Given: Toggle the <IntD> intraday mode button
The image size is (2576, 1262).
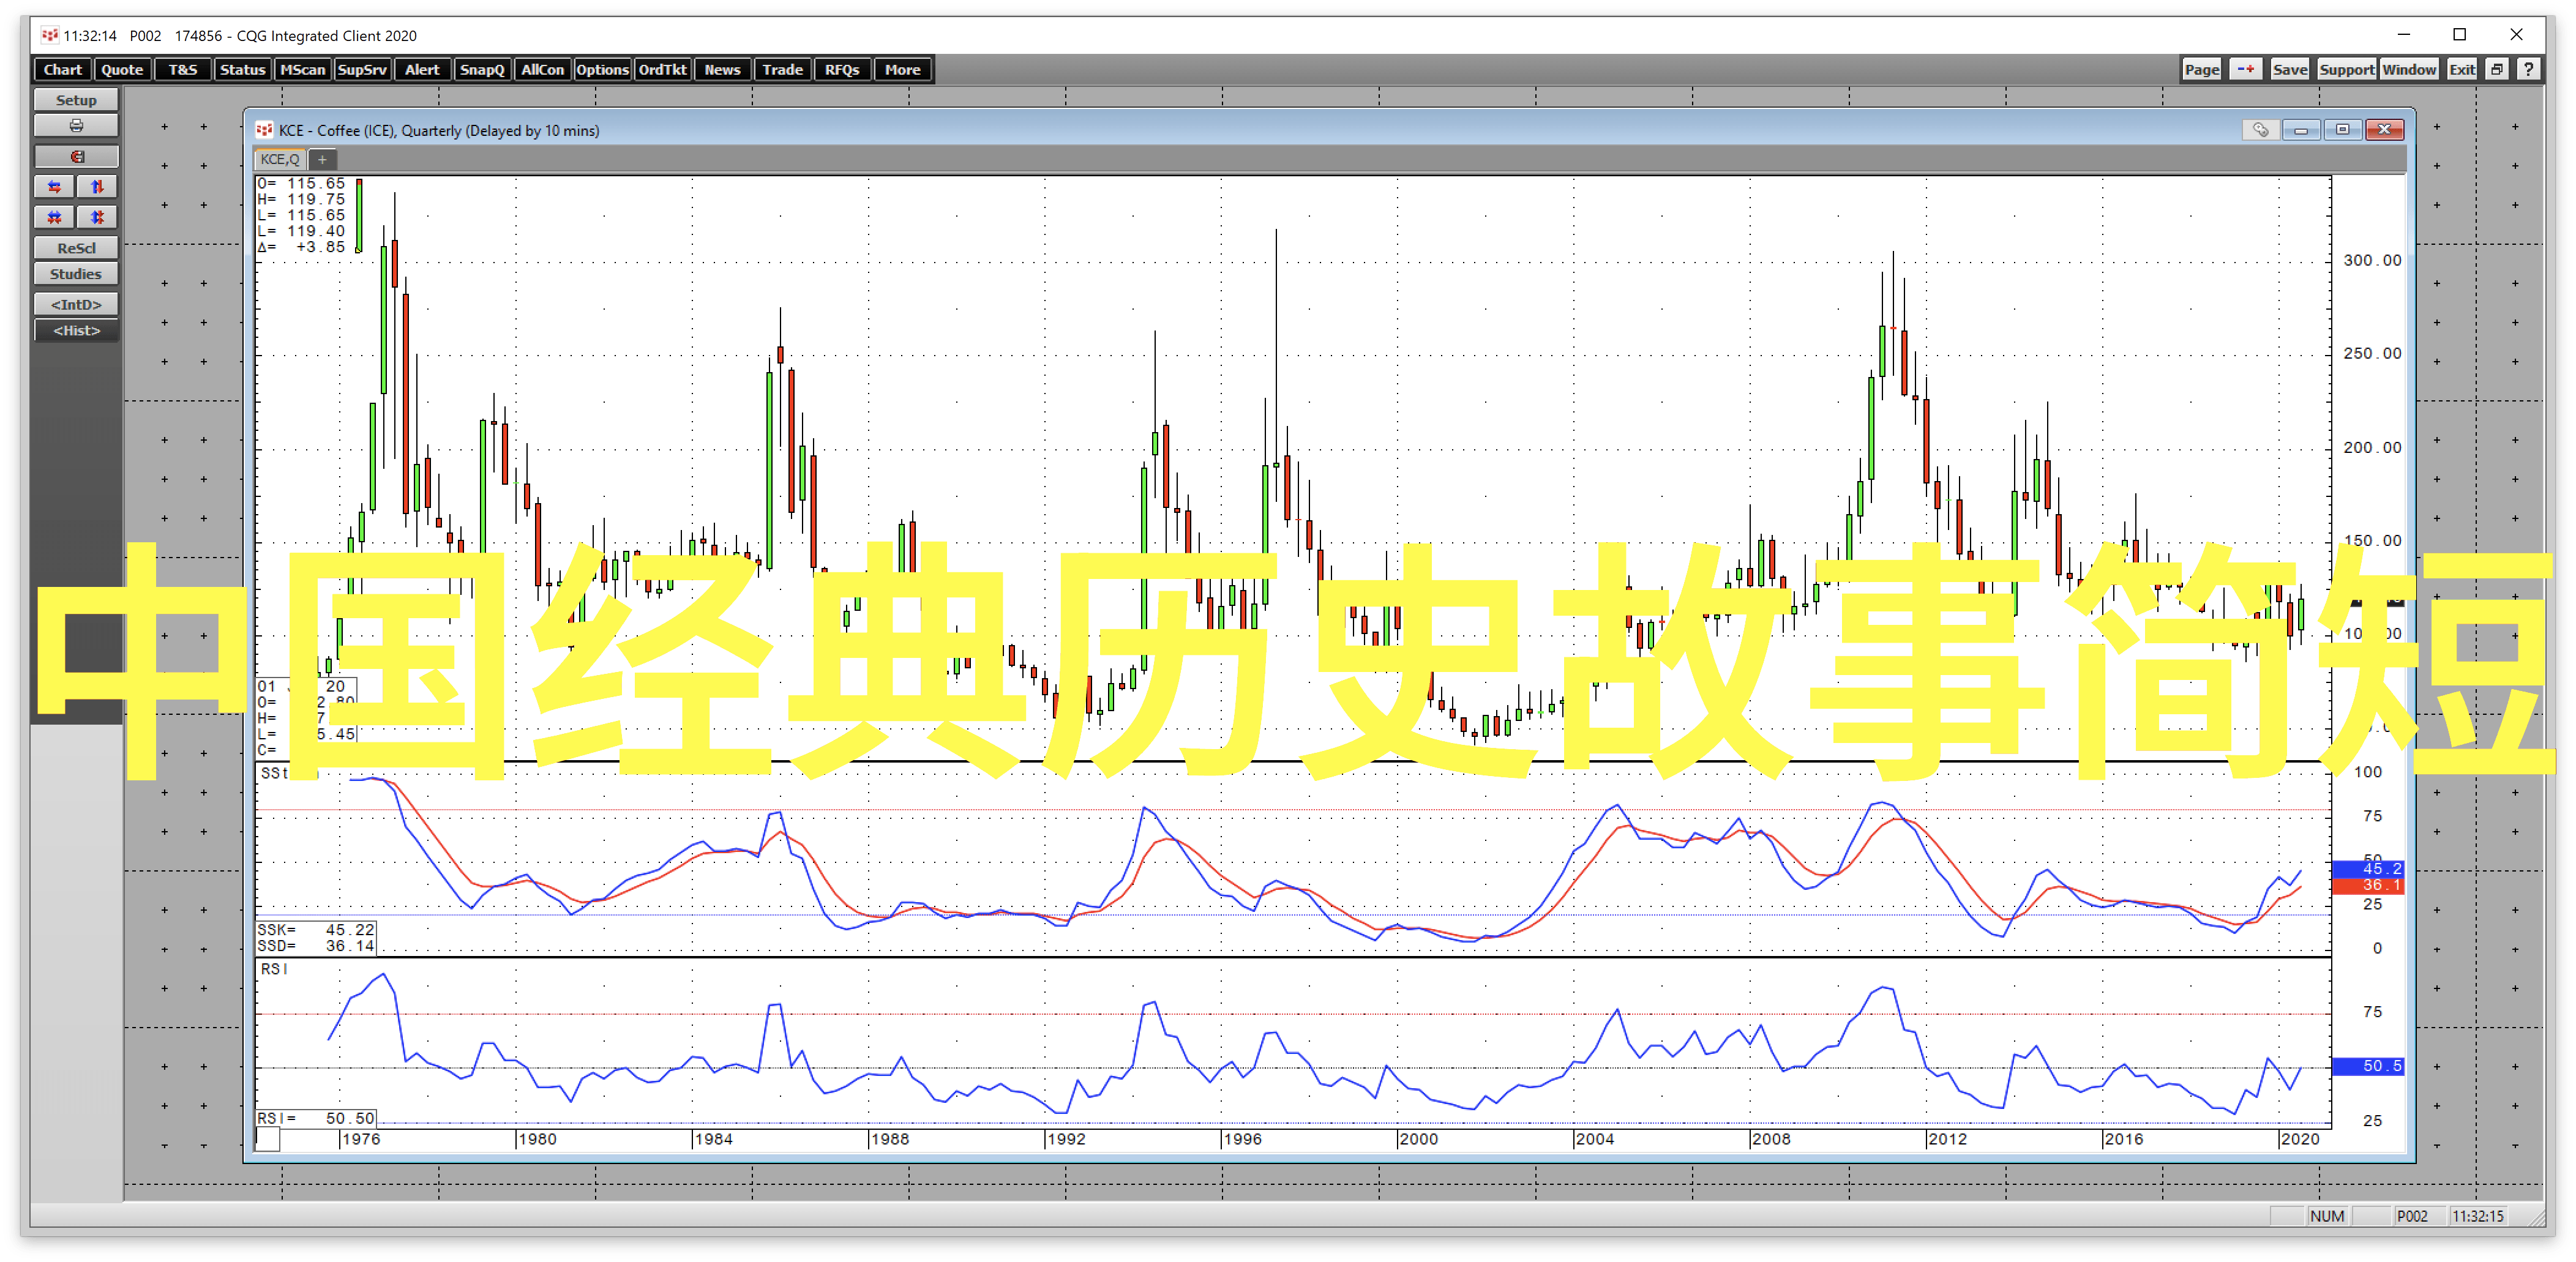Looking at the screenshot, I should click(76, 304).
